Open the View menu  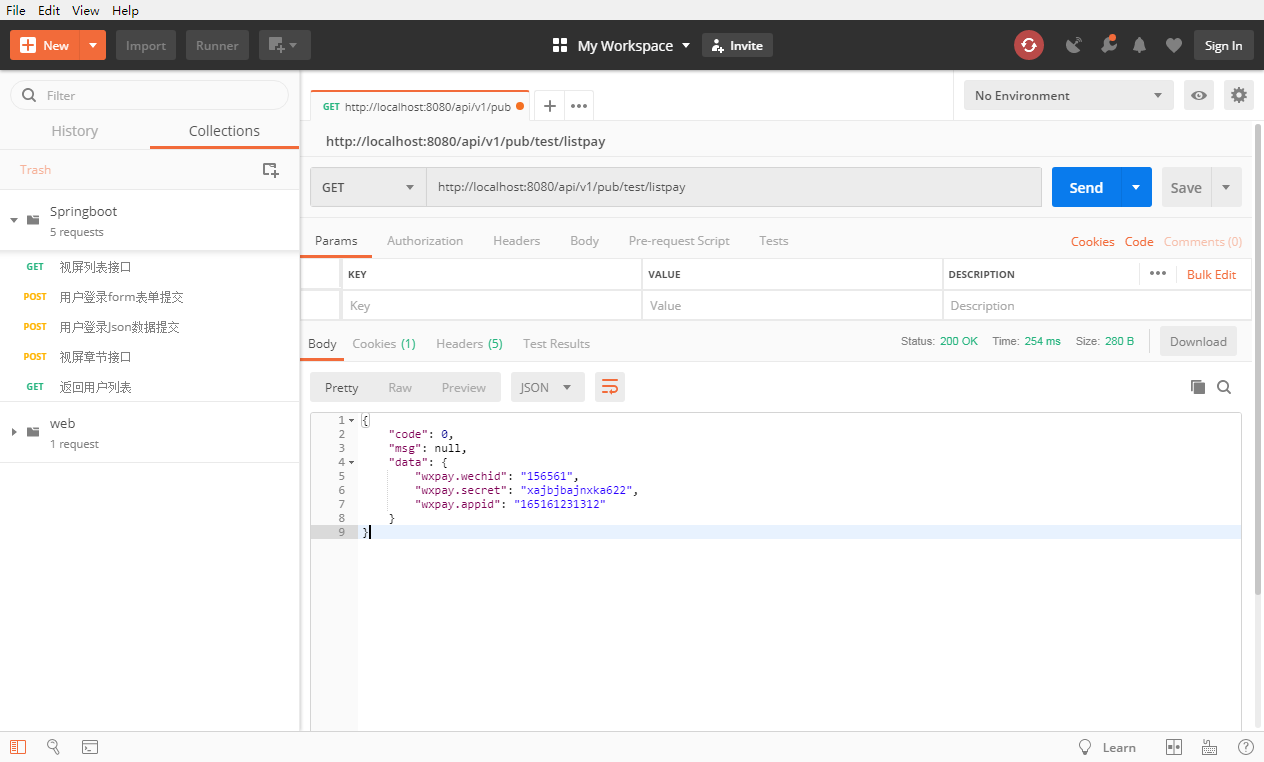pos(86,10)
